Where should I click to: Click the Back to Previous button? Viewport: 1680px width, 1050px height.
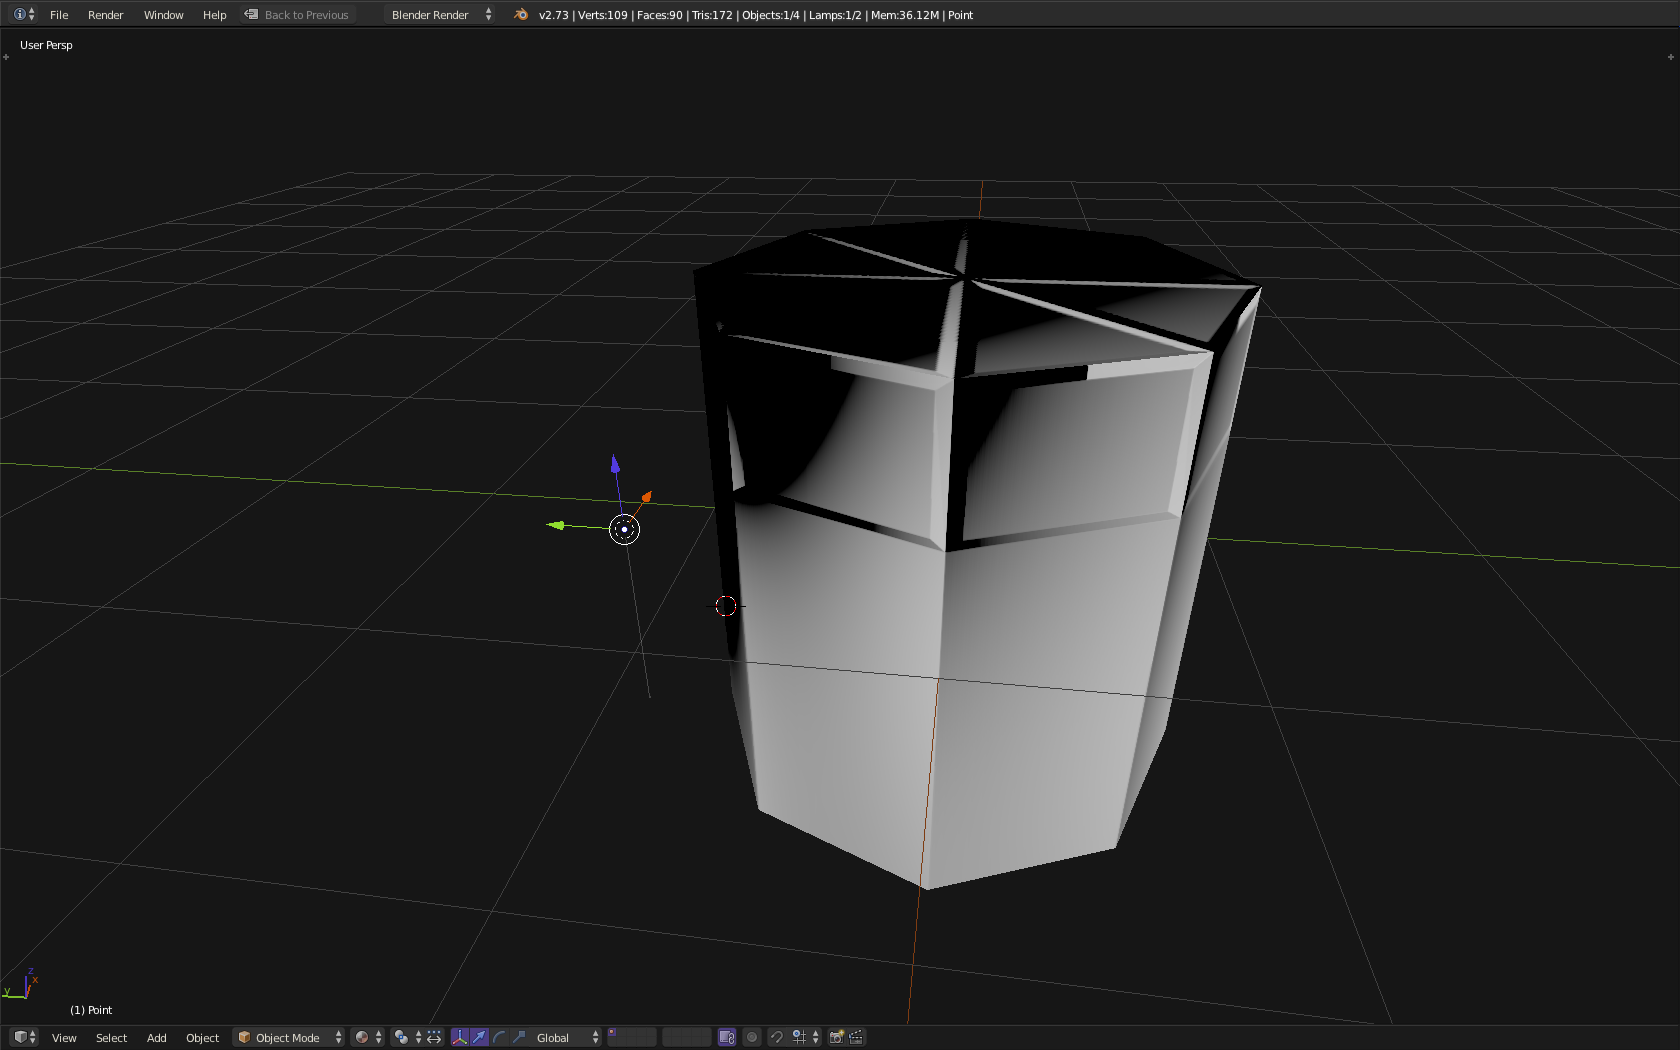(298, 15)
